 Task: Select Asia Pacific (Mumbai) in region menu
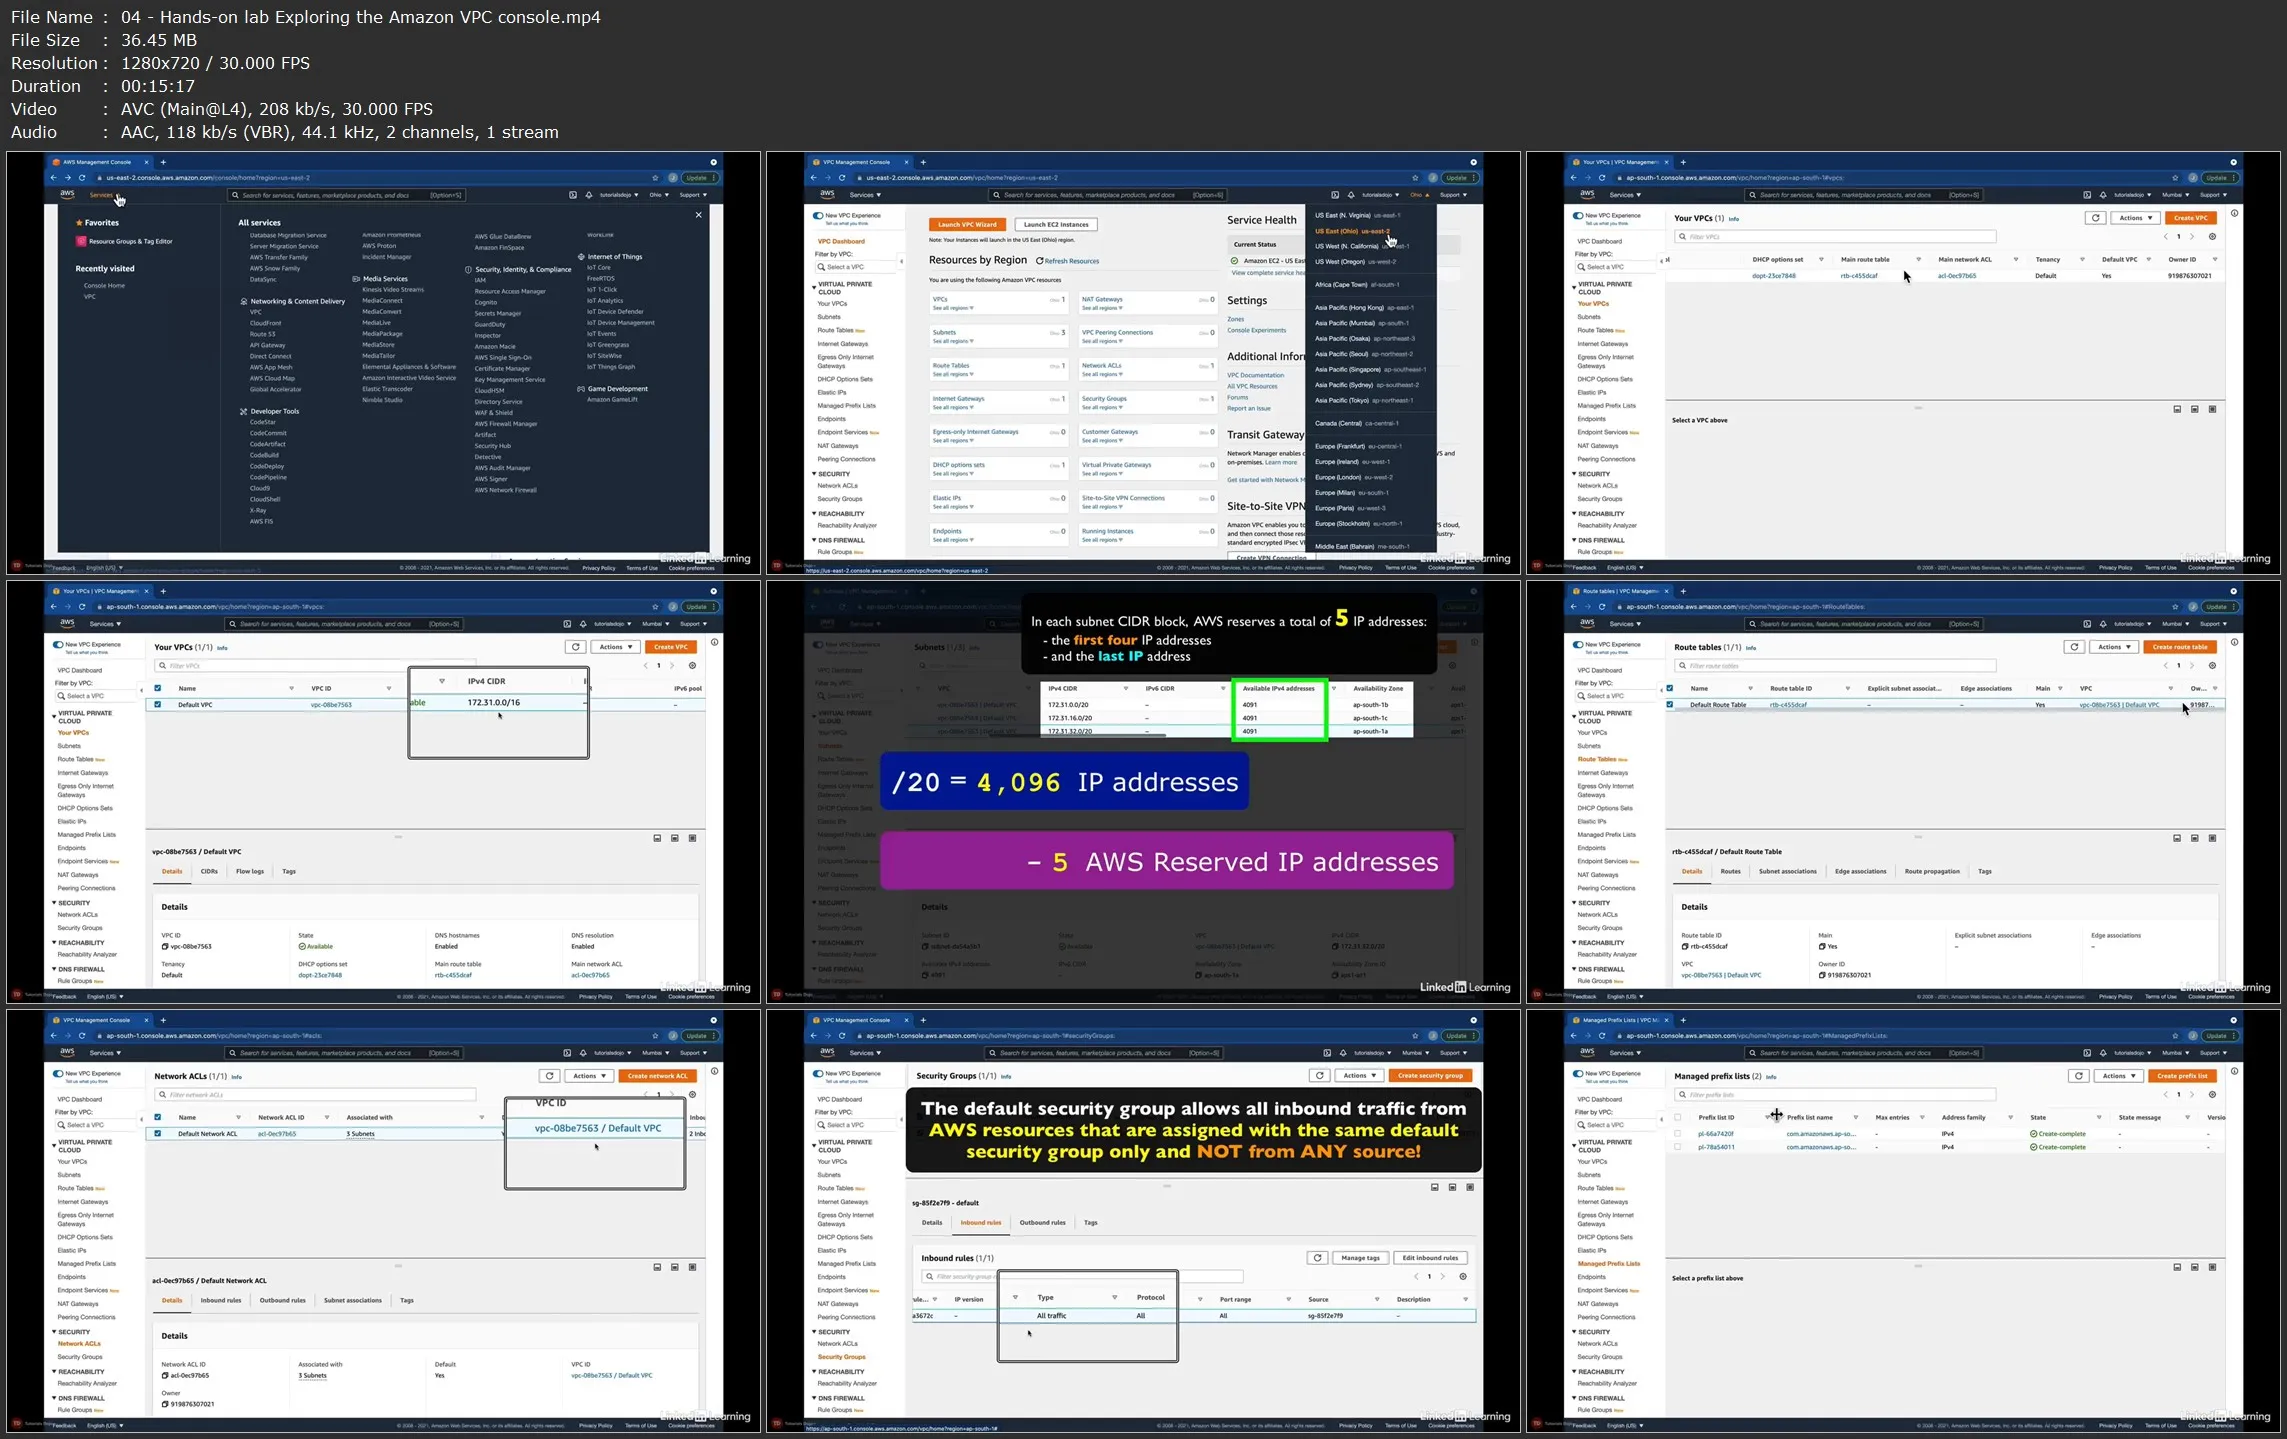pyautogui.click(x=1362, y=323)
